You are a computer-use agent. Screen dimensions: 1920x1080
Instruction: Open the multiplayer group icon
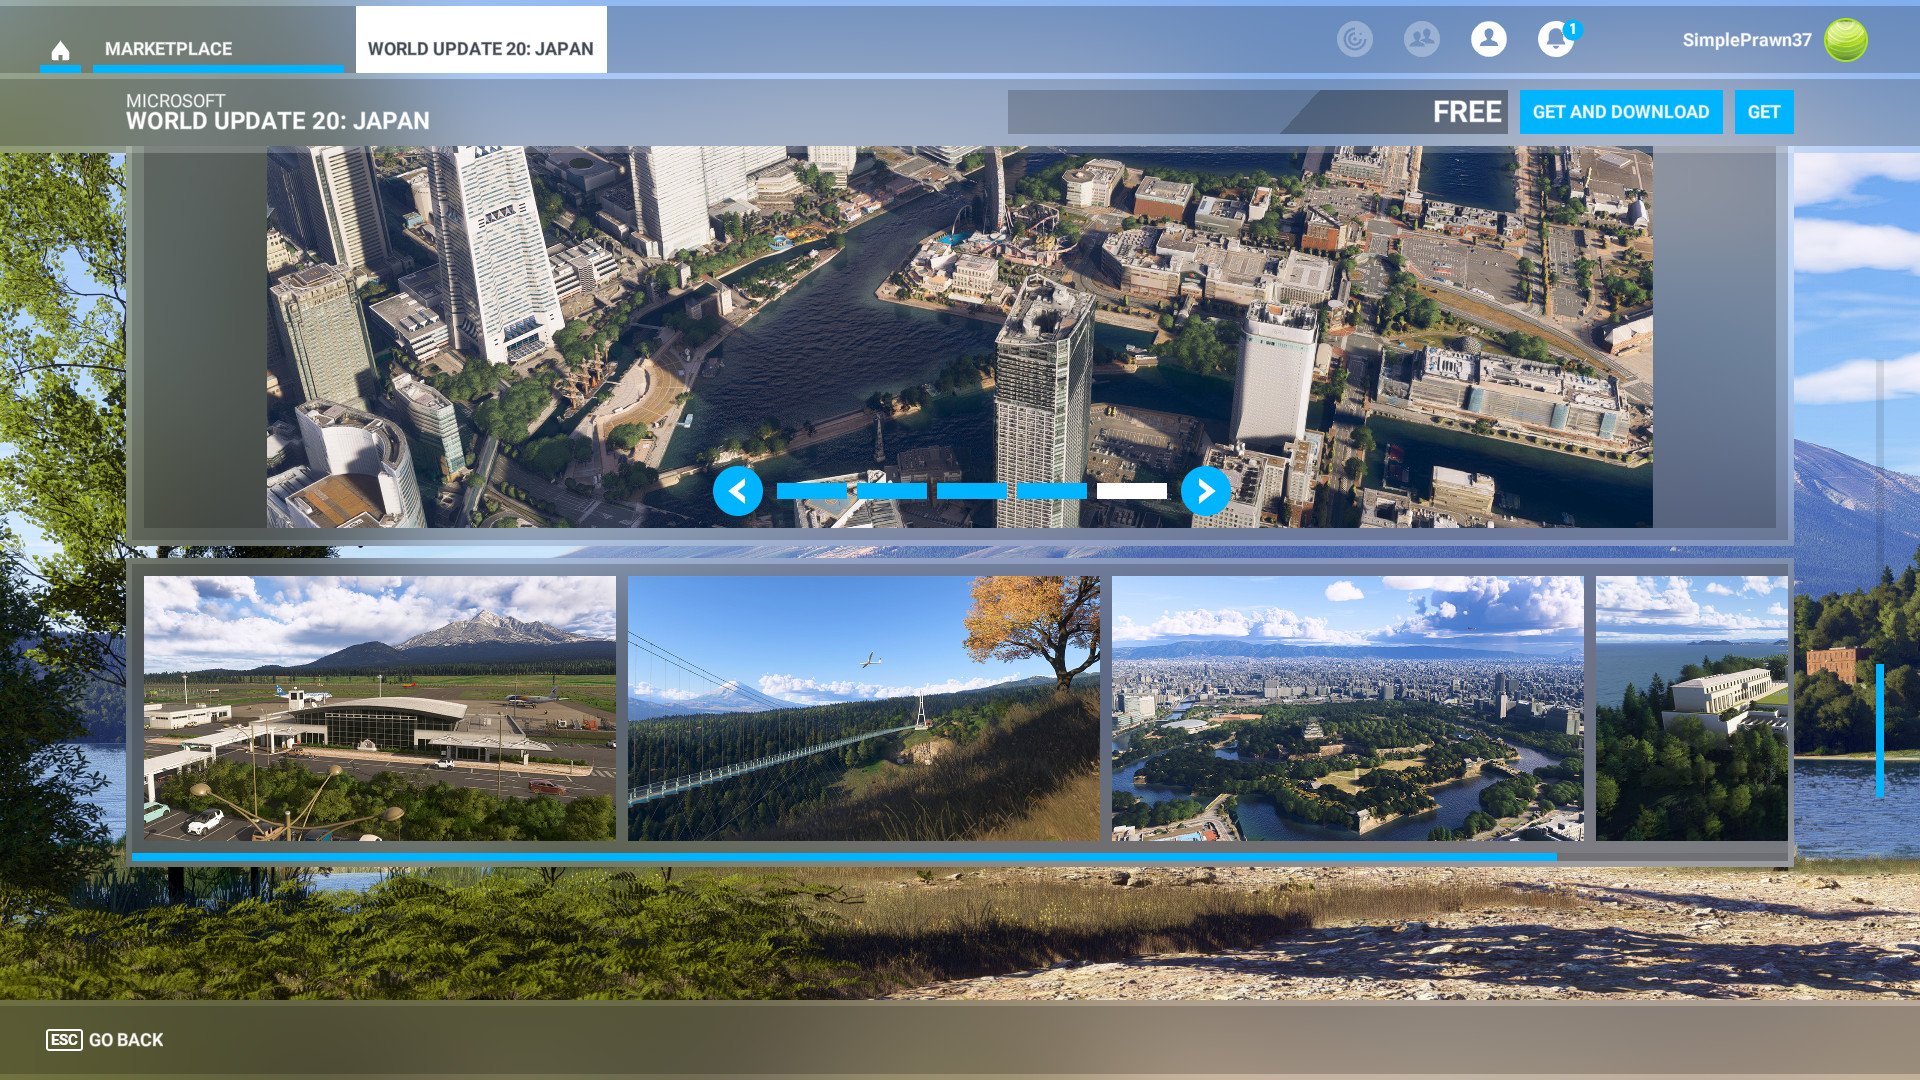pos(1421,39)
